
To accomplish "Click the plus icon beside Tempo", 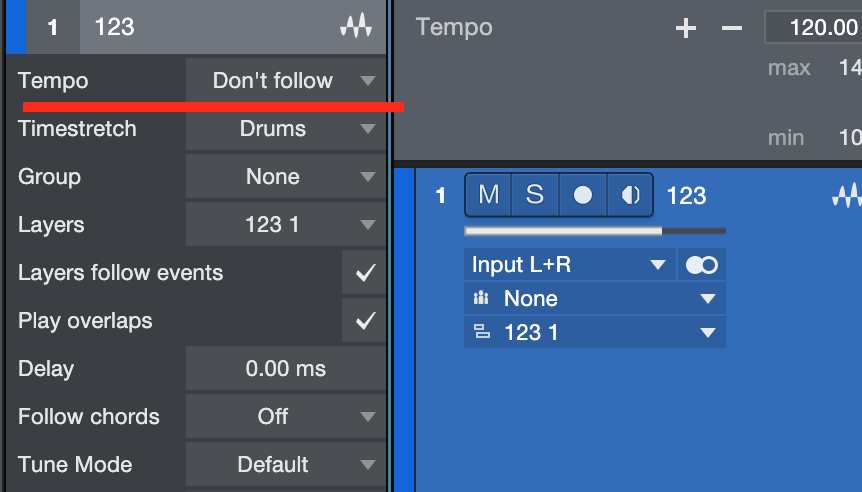I will (x=686, y=28).
